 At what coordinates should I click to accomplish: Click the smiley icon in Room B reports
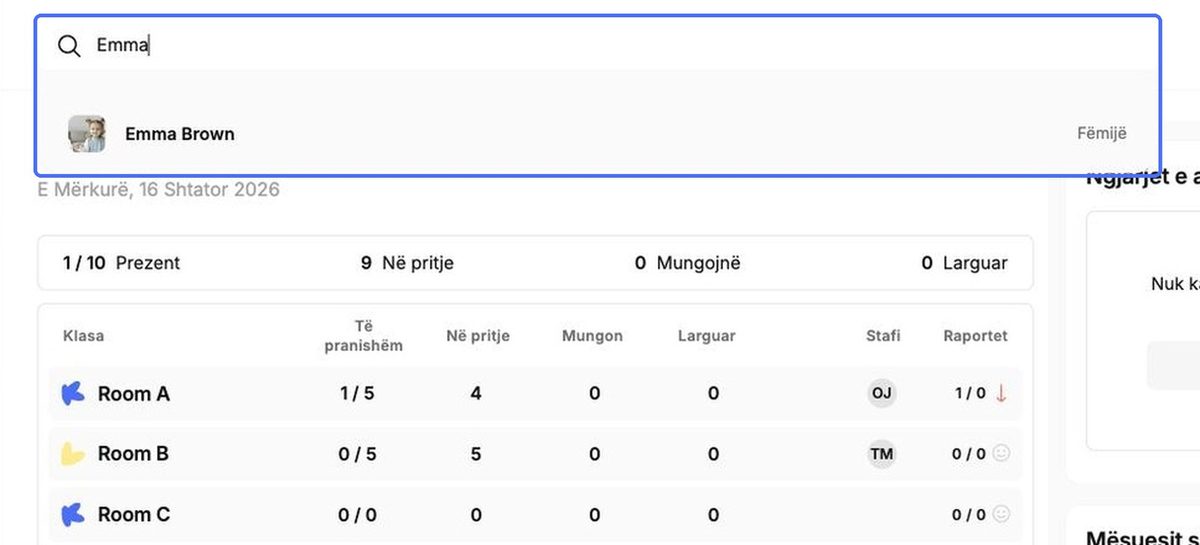pyautogui.click(x=1001, y=454)
